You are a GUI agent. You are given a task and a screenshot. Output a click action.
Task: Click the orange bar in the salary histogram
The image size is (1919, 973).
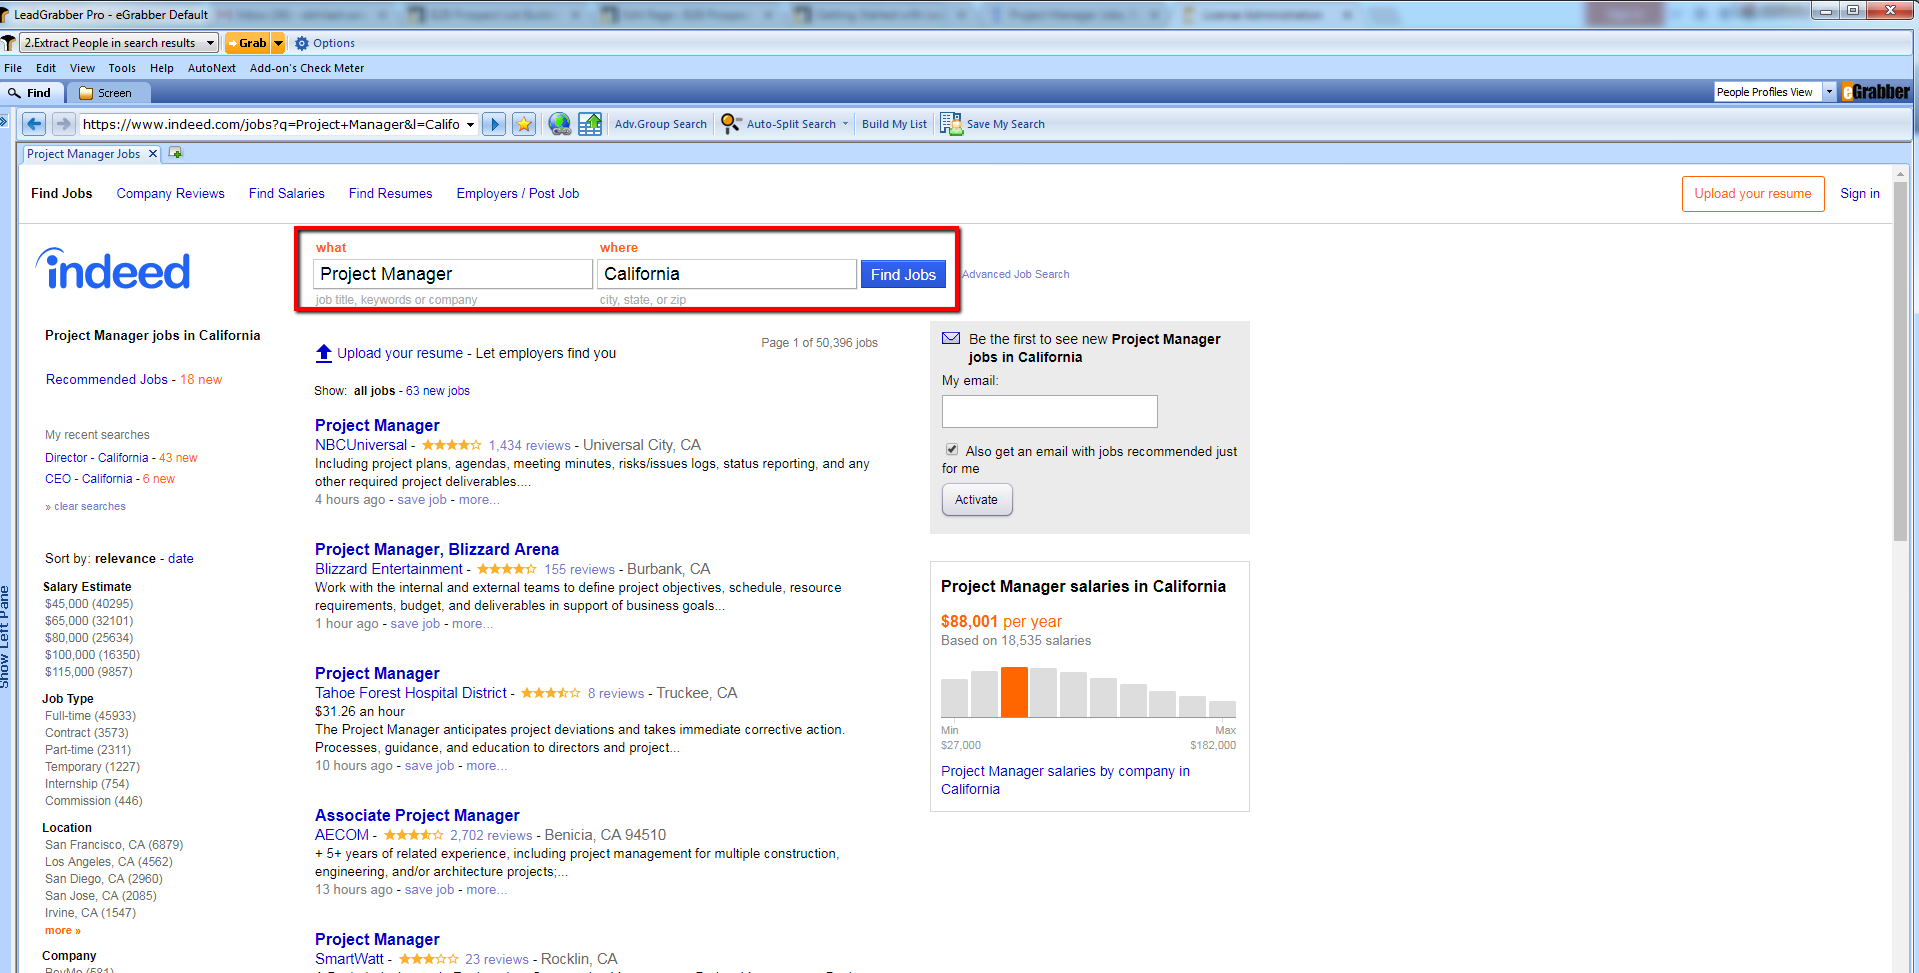tap(1013, 692)
